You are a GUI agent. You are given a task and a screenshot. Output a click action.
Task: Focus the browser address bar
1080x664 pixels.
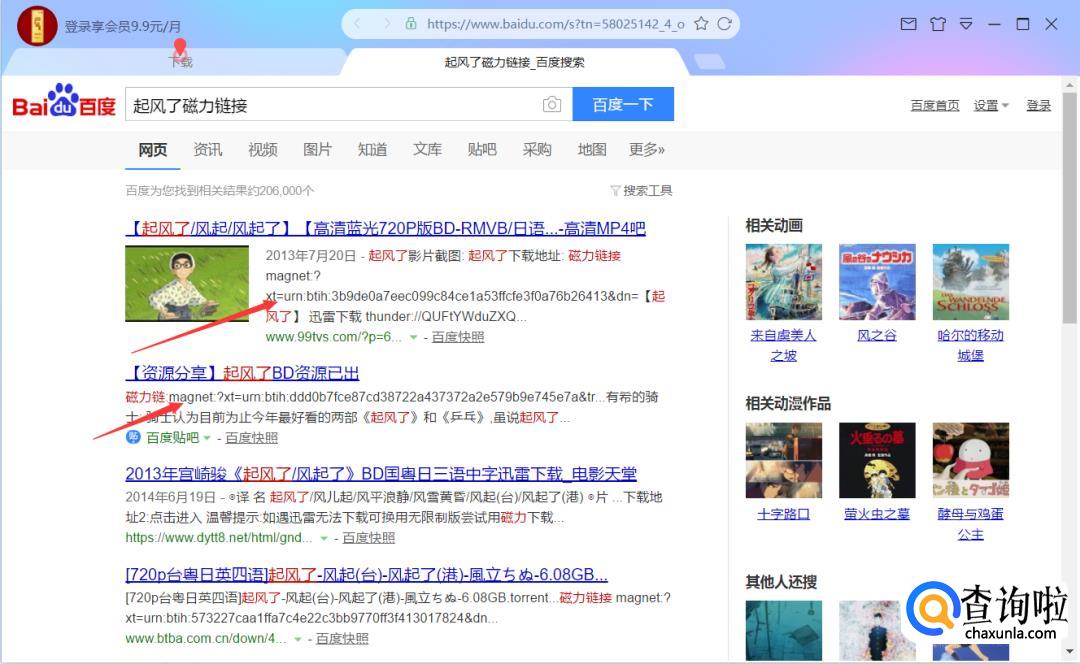(x=541, y=24)
